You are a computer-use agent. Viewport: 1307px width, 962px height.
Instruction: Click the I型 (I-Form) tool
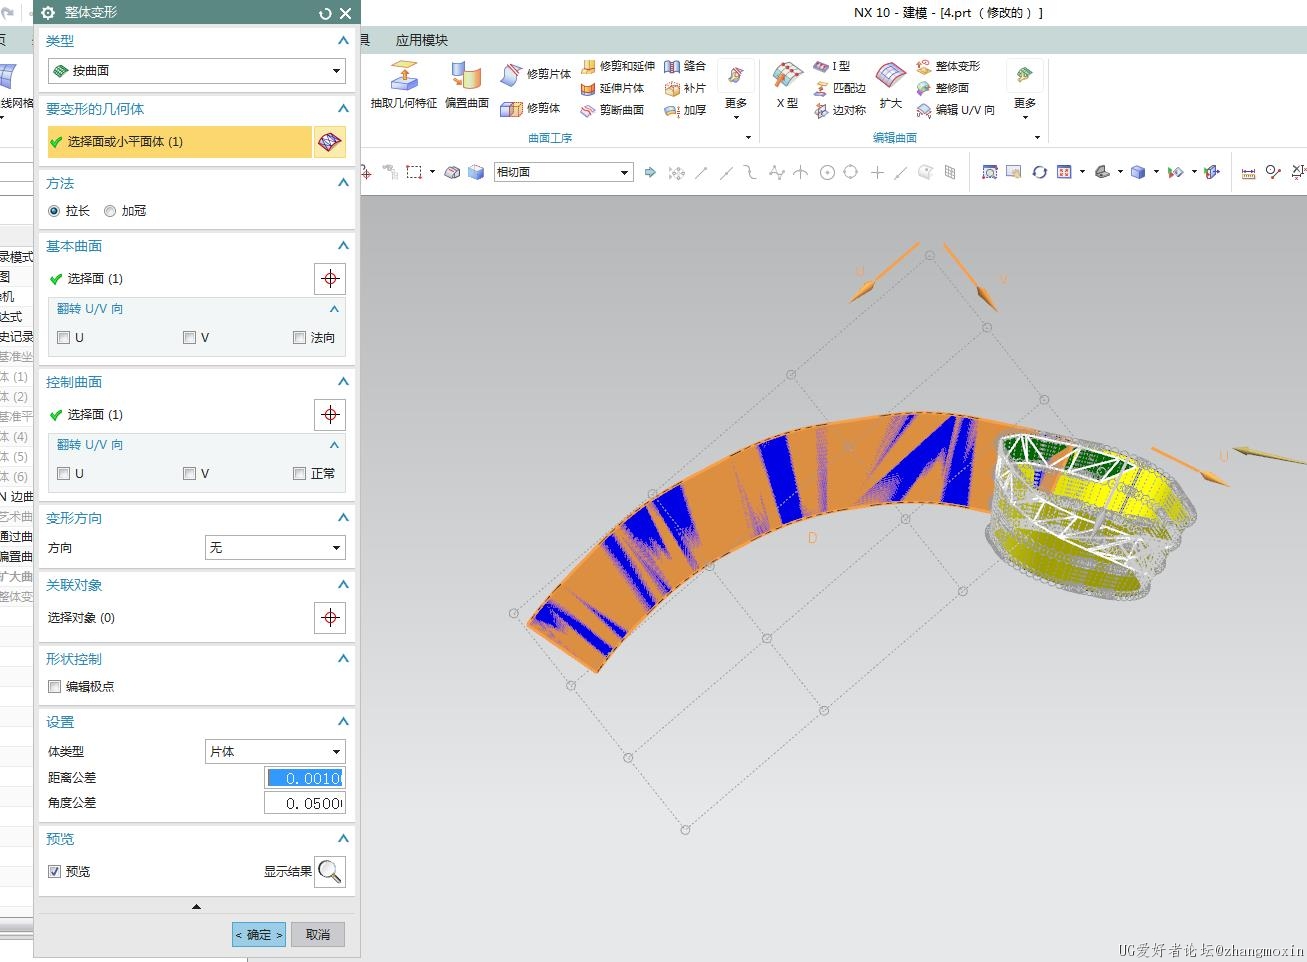(x=832, y=66)
